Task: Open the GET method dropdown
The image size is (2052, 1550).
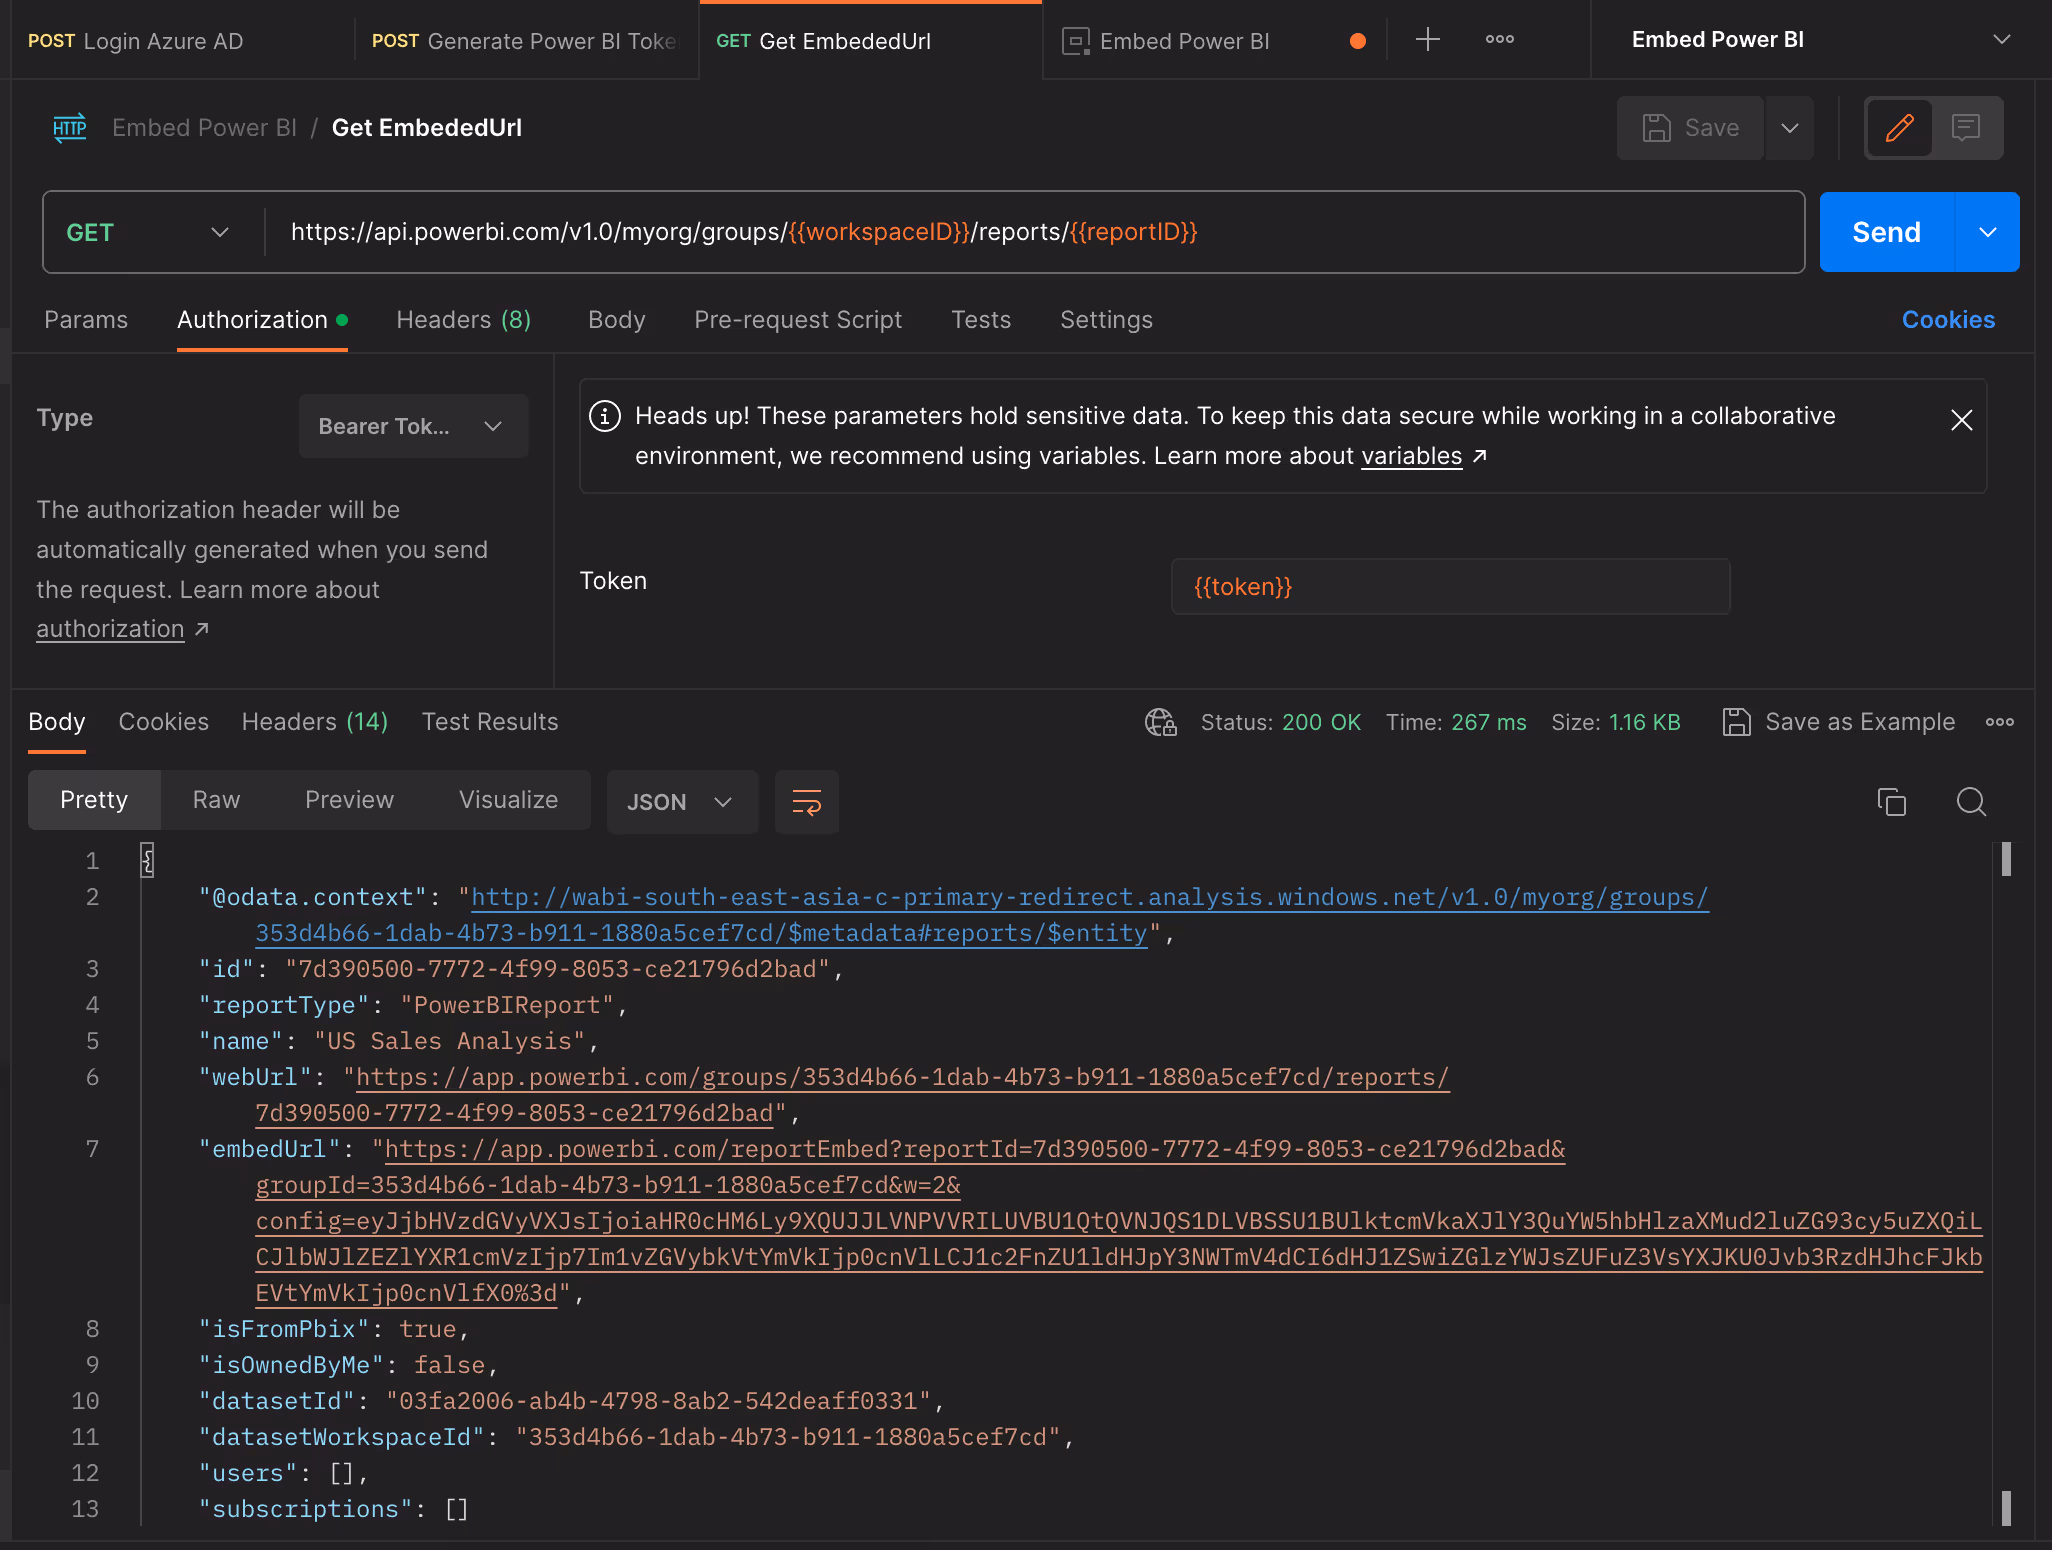Action: pos(150,233)
